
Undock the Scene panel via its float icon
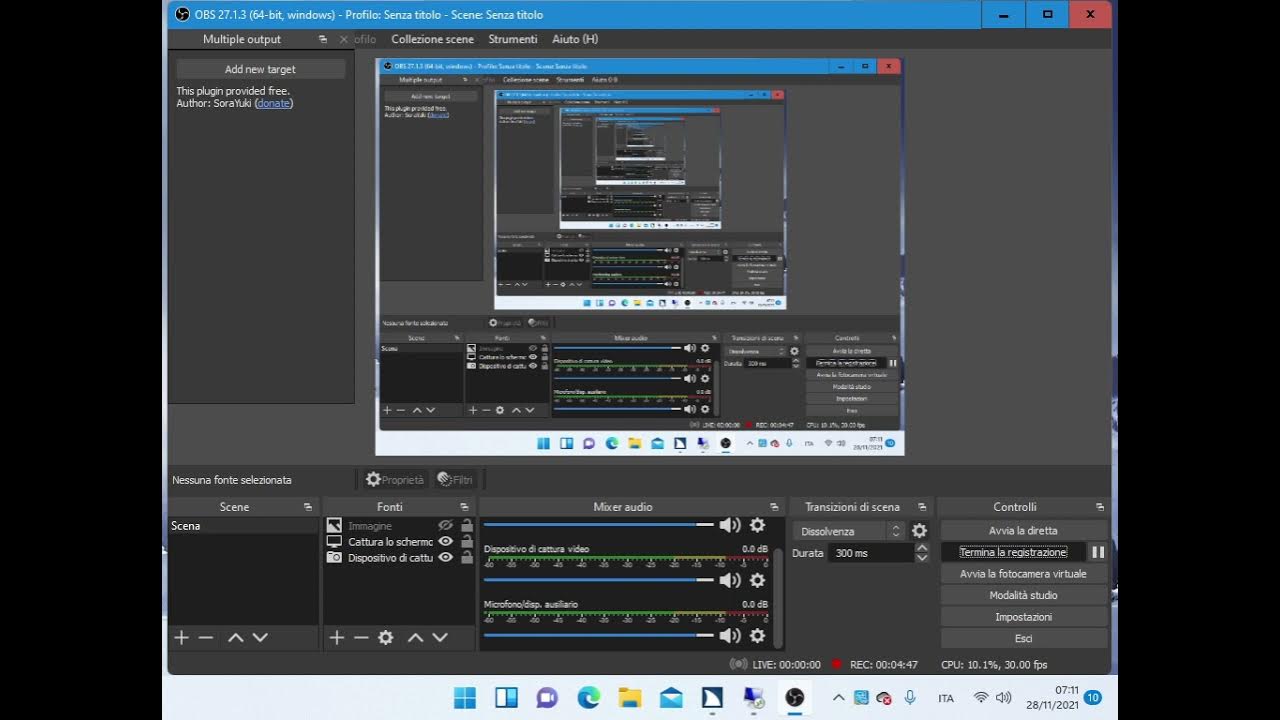click(308, 507)
